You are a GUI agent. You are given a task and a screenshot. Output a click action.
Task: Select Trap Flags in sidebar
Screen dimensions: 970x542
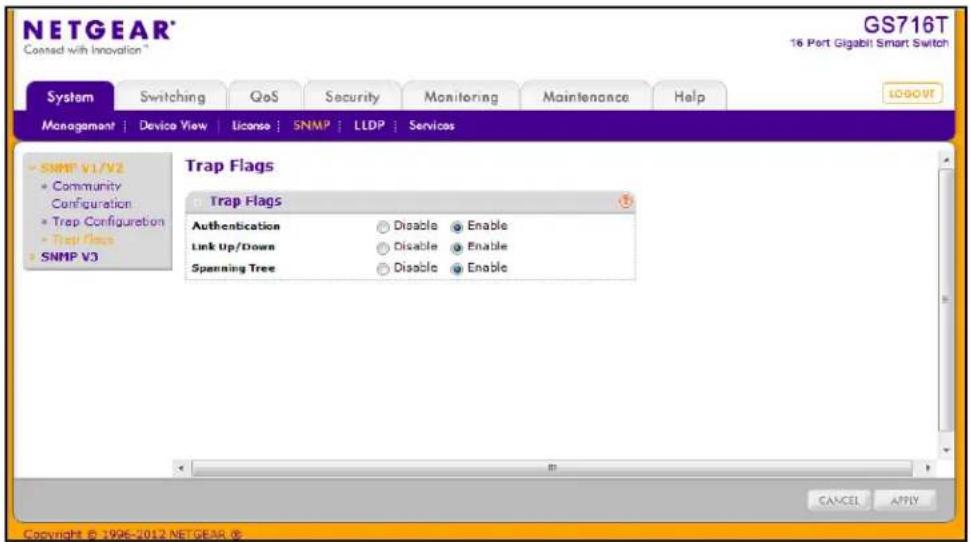(x=83, y=239)
